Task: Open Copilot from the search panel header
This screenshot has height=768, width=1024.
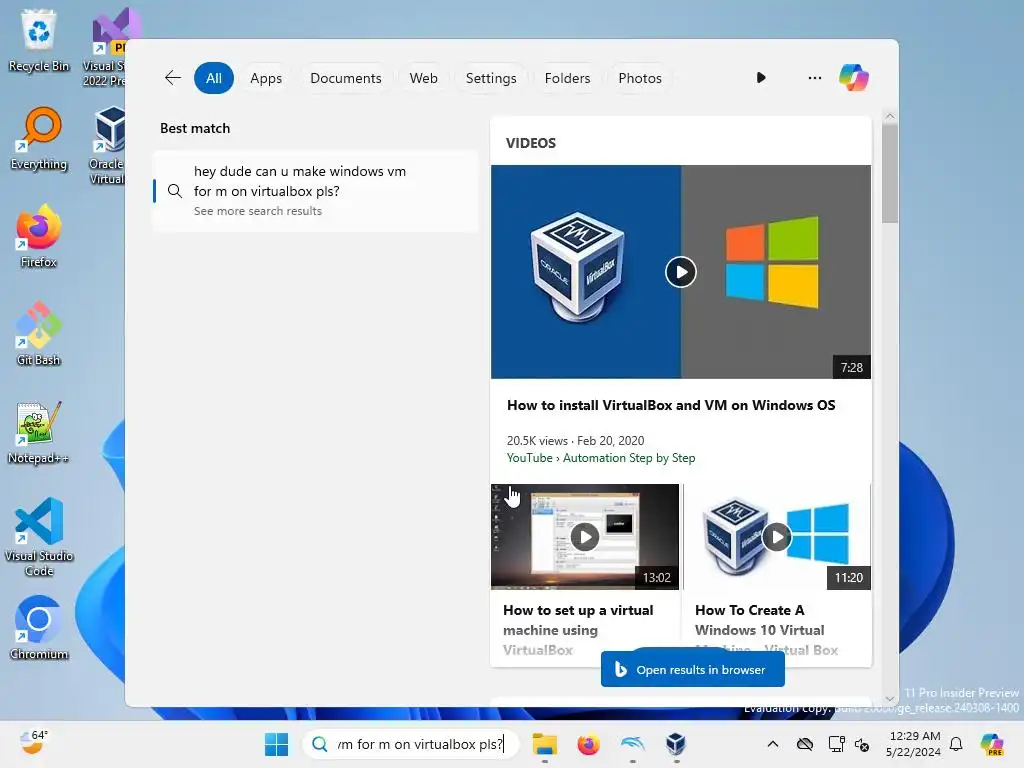Action: [854, 78]
